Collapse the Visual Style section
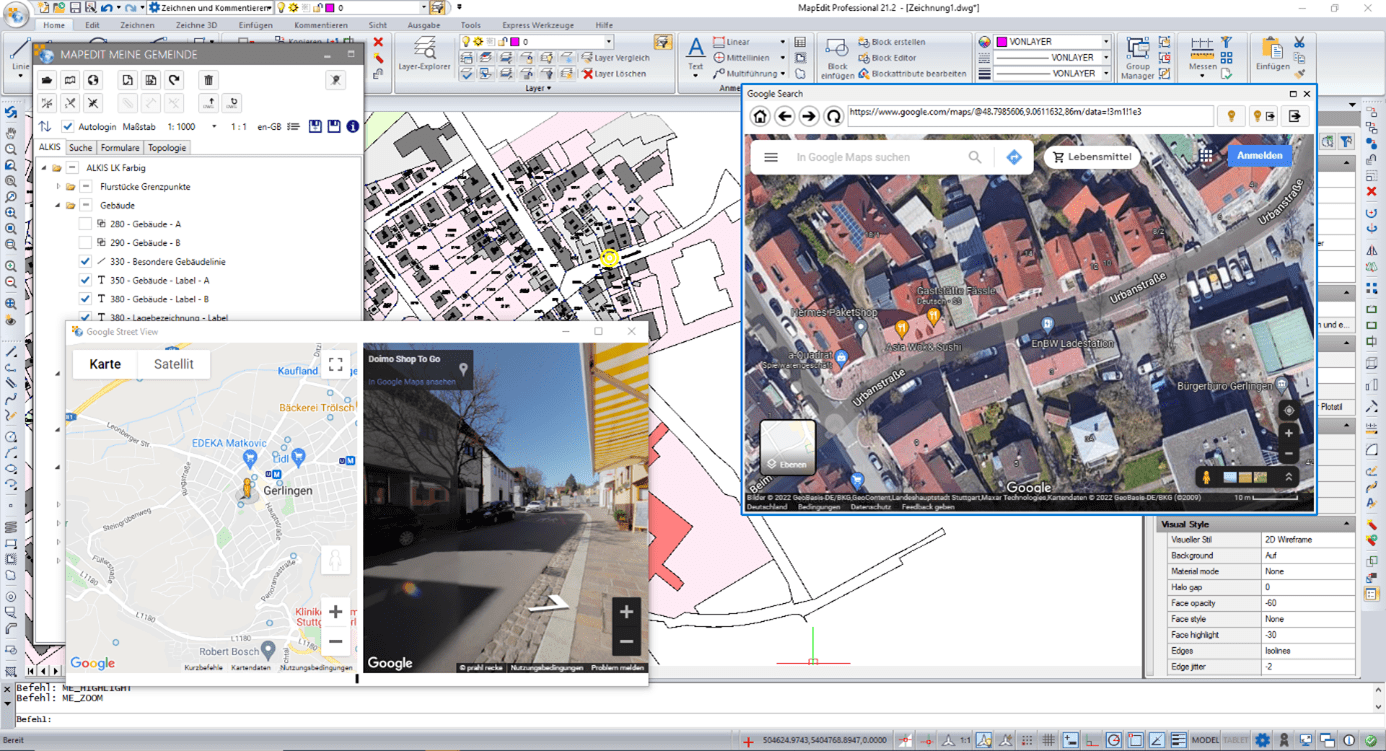1386x751 pixels. point(1346,524)
